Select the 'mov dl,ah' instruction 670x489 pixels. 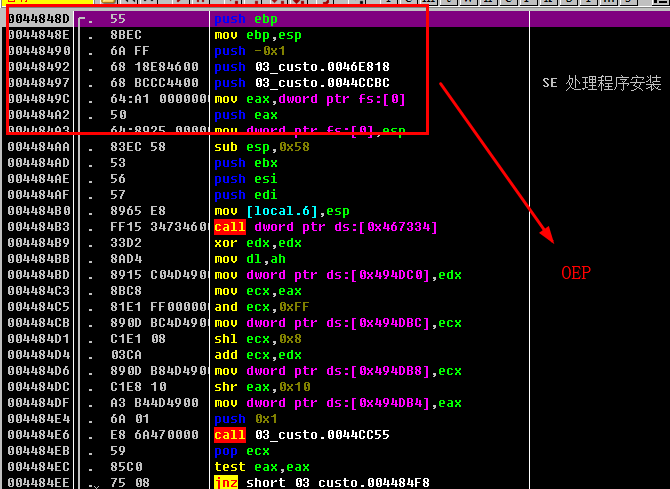point(250,259)
